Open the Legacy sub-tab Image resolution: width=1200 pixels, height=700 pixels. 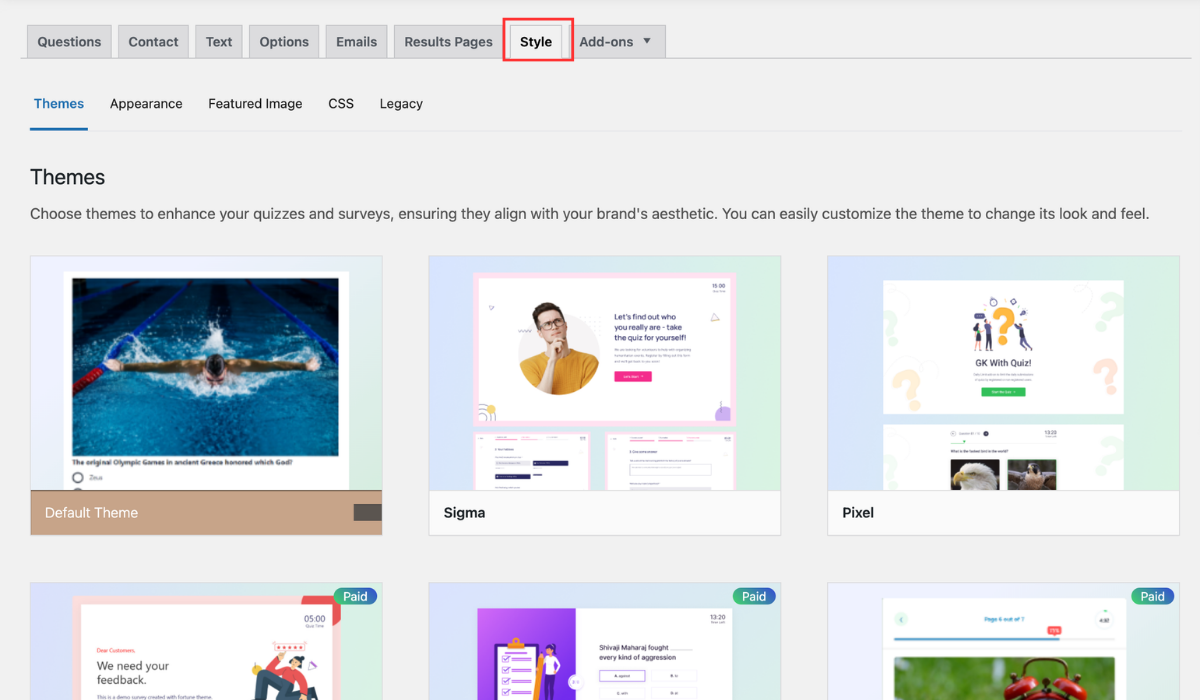[401, 104]
